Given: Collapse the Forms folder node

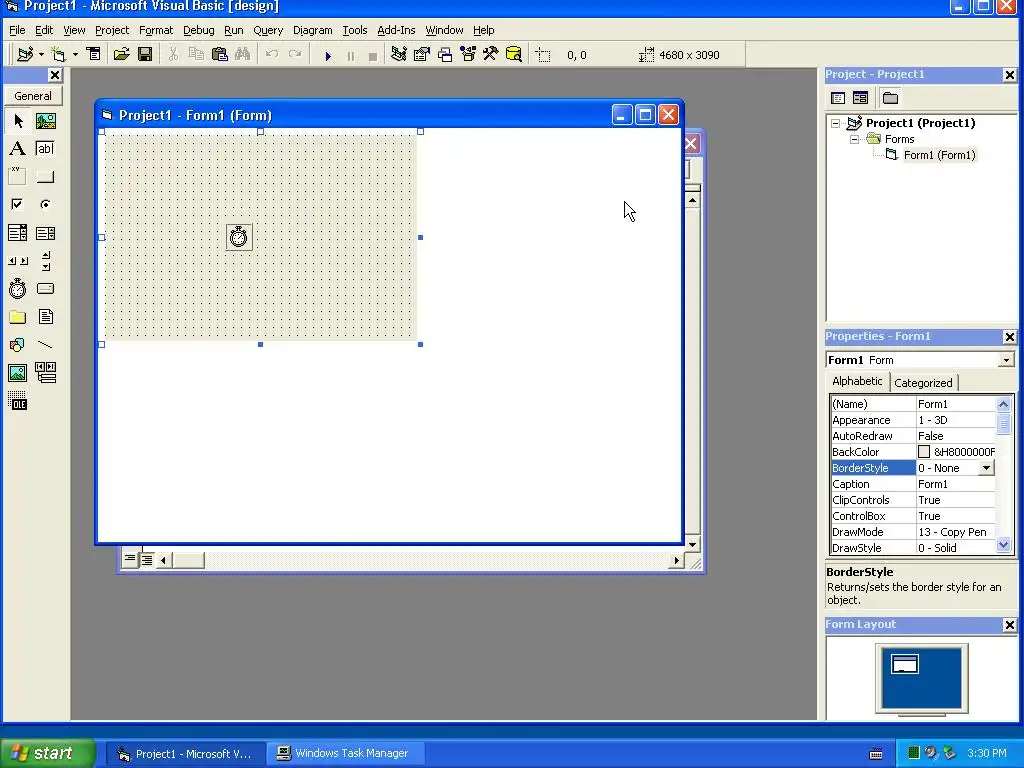Looking at the screenshot, I should point(854,139).
